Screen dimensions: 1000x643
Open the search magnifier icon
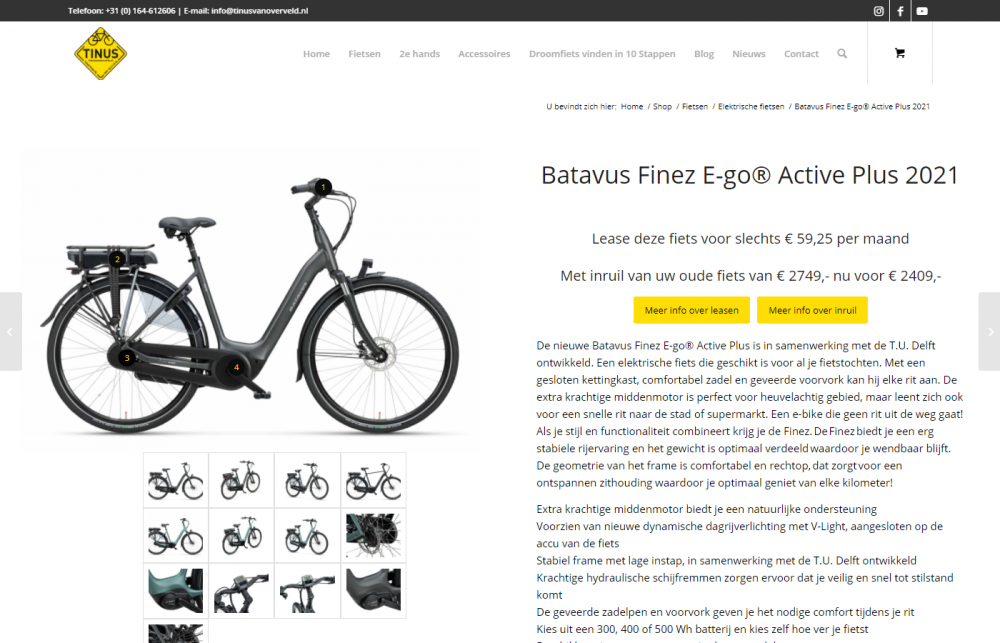pos(842,54)
